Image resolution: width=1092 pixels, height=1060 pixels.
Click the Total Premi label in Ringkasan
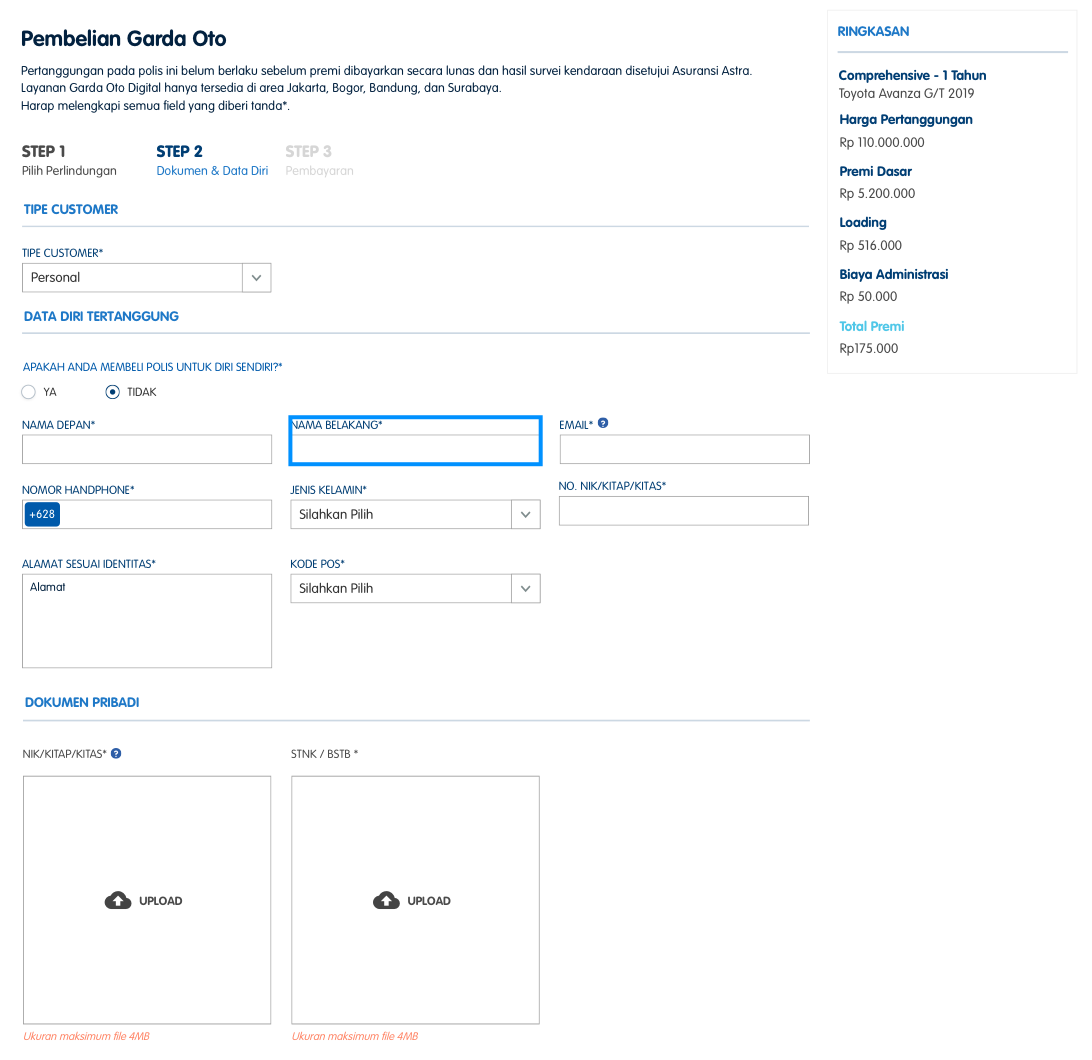(x=871, y=326)
